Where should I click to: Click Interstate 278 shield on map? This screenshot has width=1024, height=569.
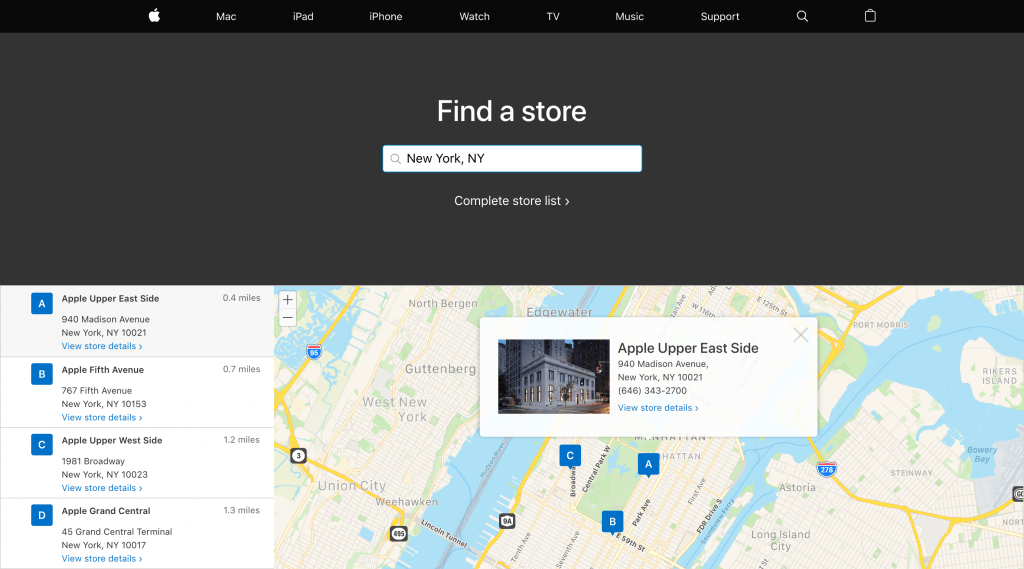coord(826,469)
